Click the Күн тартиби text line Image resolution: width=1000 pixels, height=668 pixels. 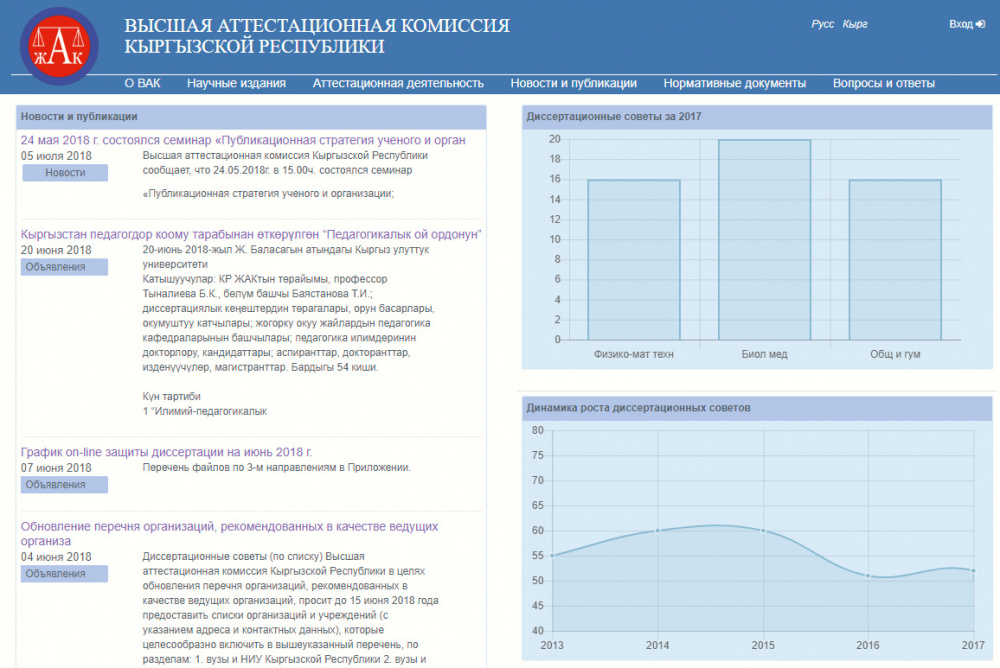(x=172, y=397)
